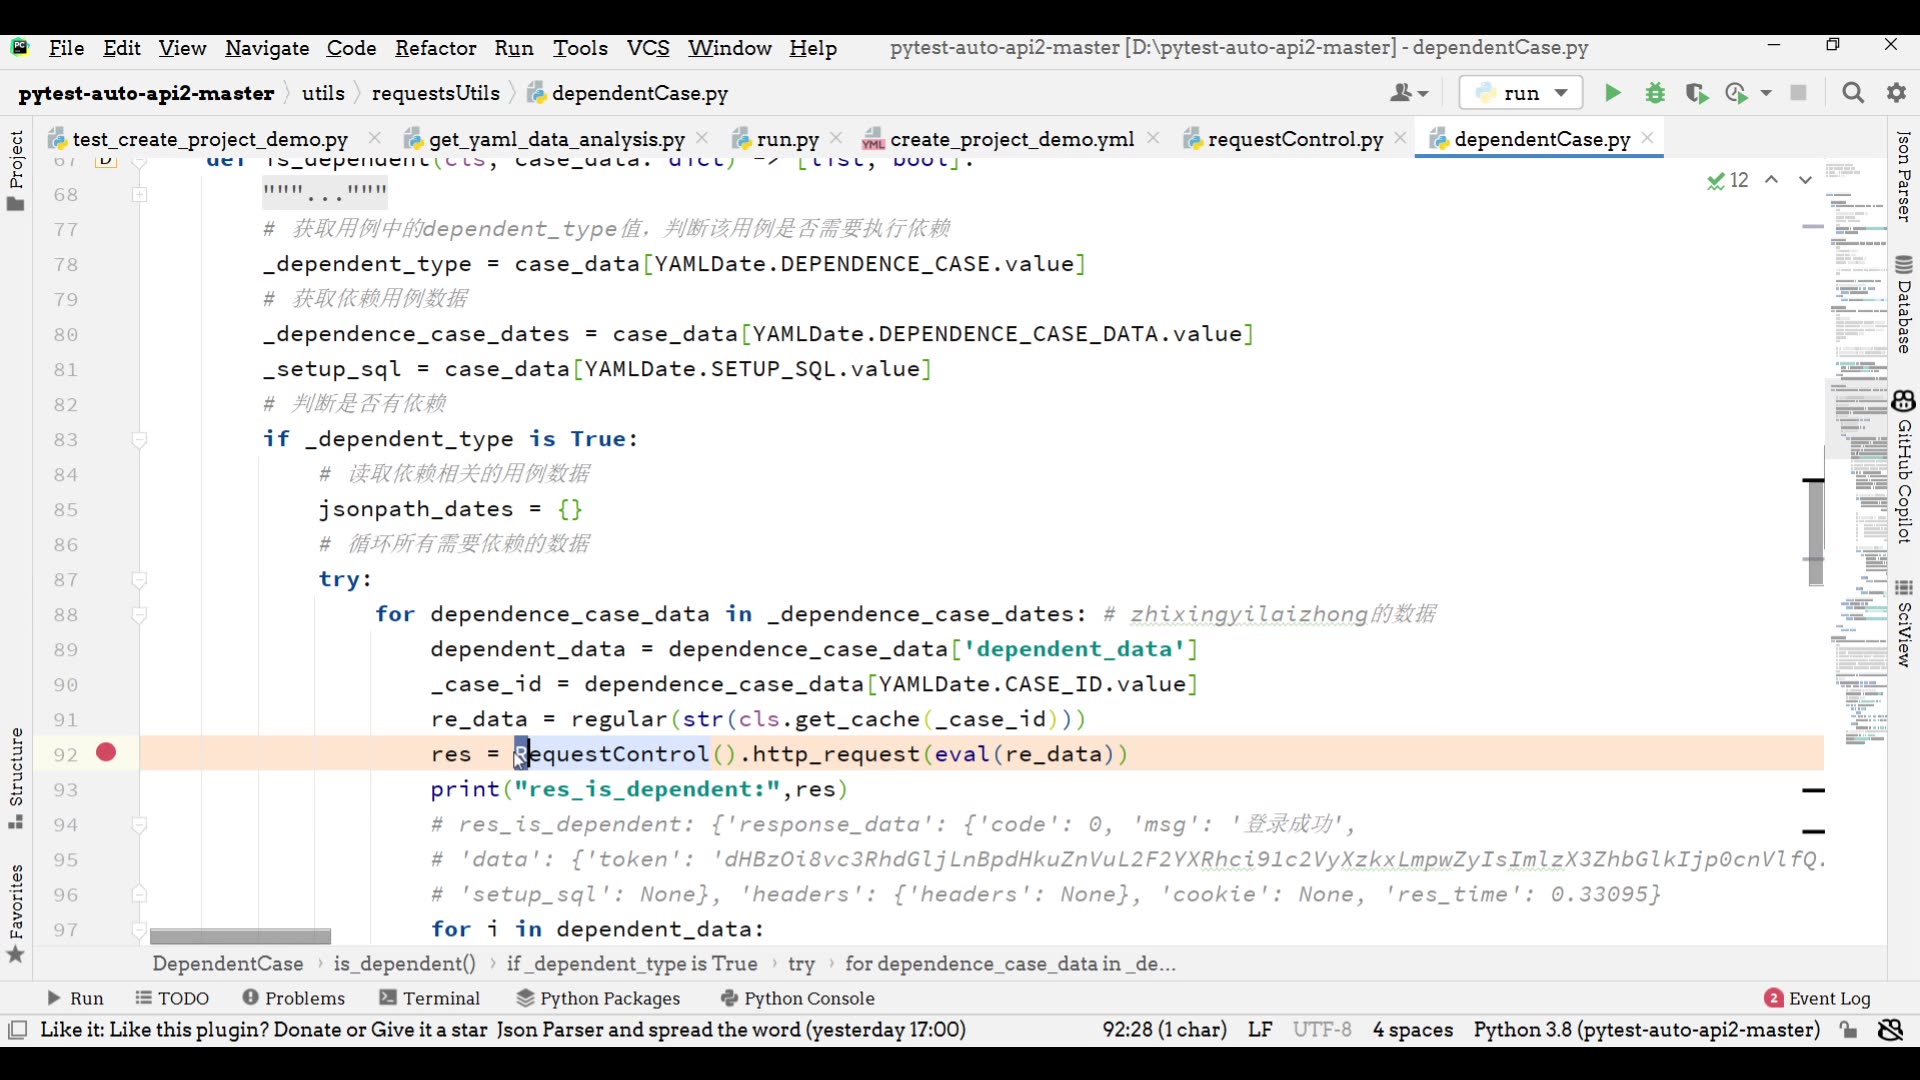
Task: Run with Coverage shield icon
Action: coord(1696,93)
